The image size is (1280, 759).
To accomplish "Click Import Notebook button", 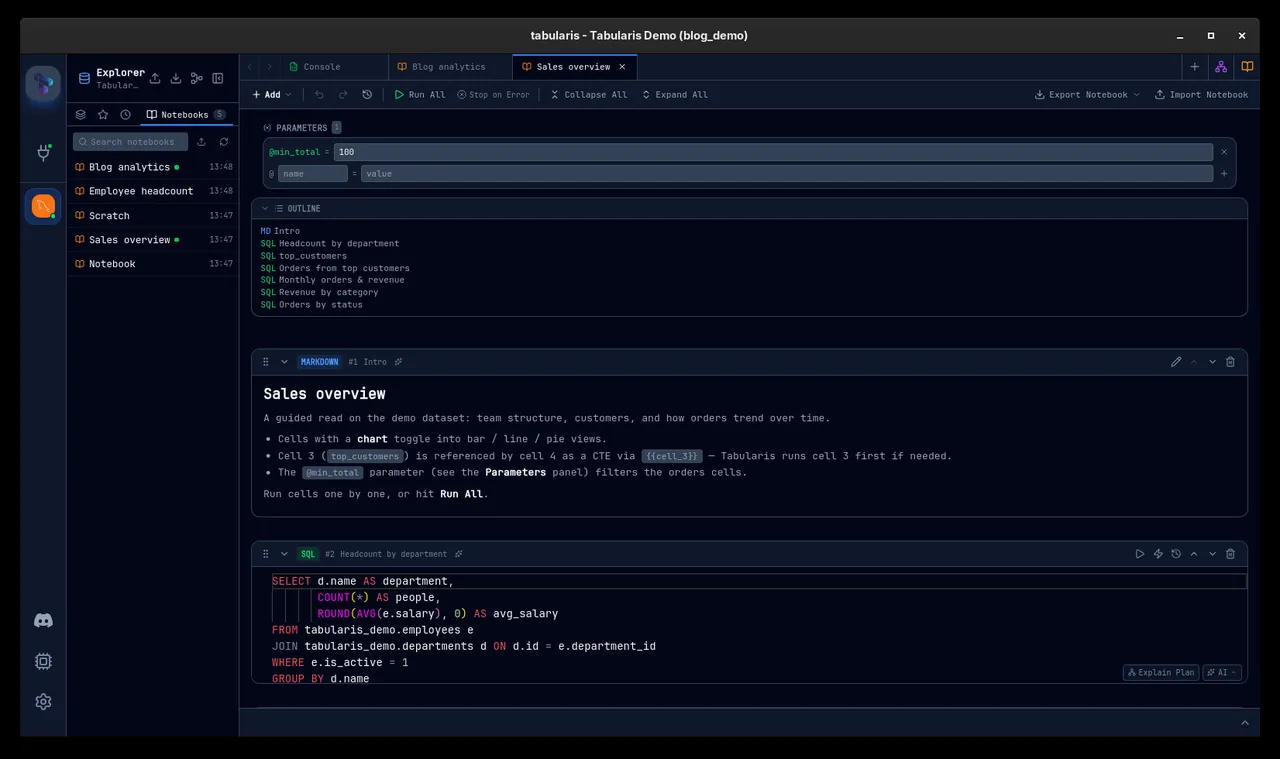I will pos(1201,95).
